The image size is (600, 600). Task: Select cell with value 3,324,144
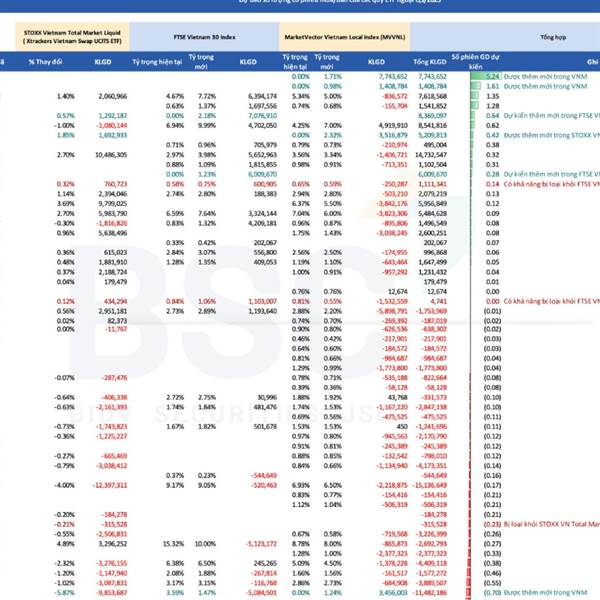262,214
